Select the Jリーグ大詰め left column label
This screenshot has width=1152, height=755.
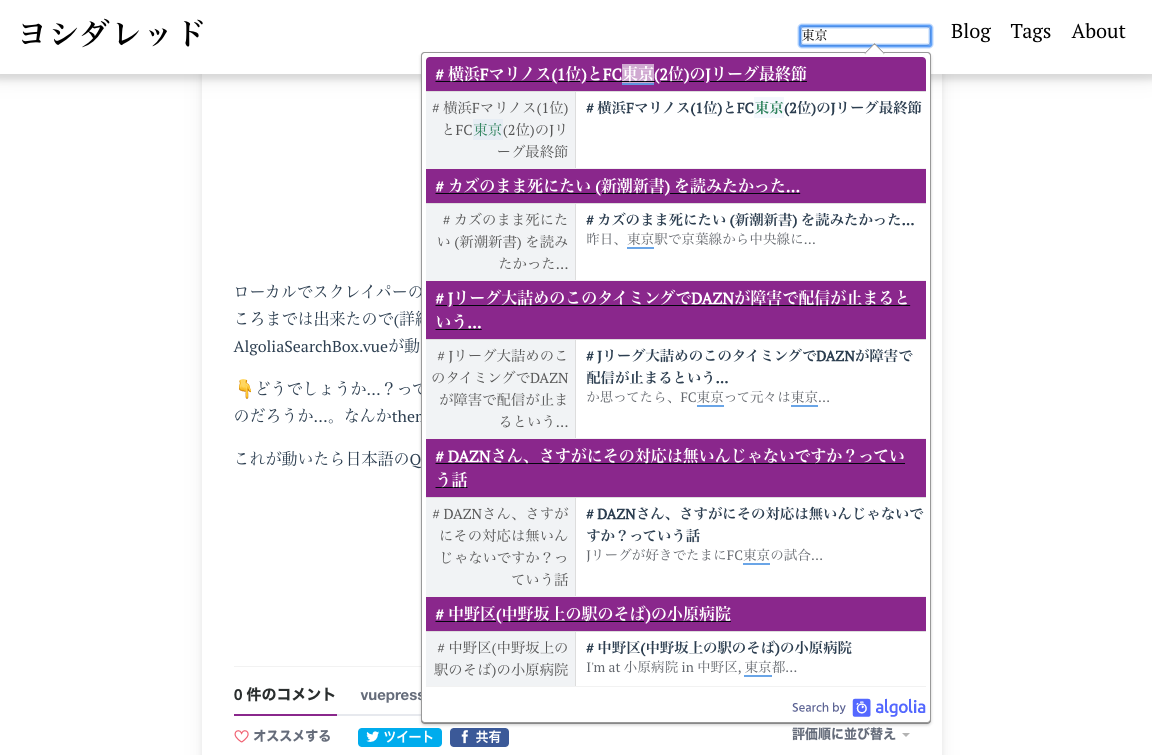point(501,389)
